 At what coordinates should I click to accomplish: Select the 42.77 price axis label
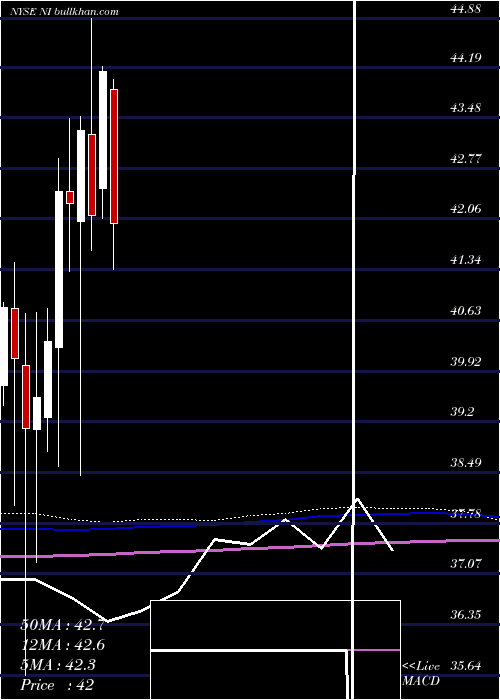pyautogui.click(x=466, y=158)
